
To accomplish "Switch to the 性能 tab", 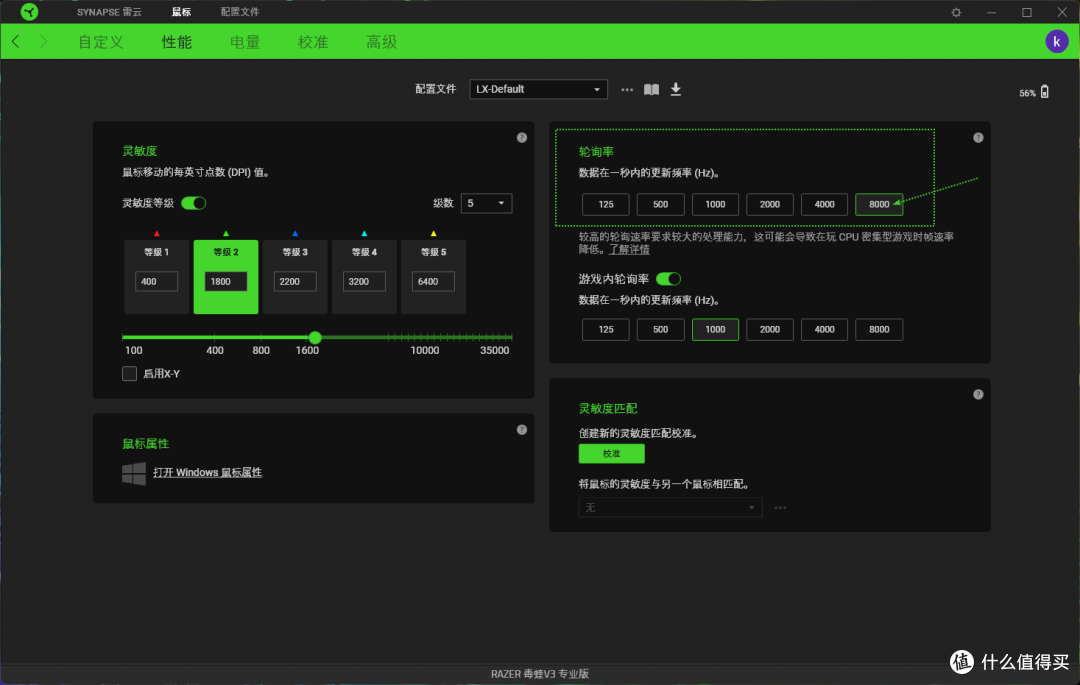I will (176, 42).
